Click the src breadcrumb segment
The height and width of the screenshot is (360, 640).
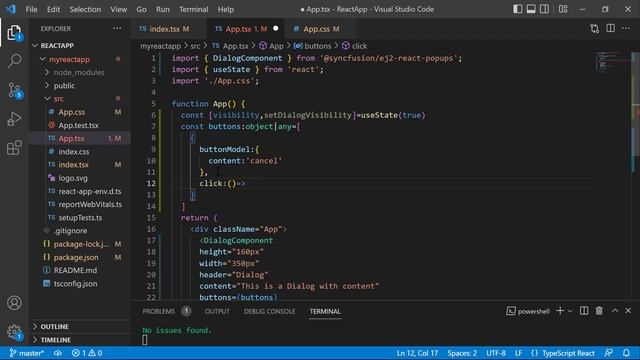coord(195,46)
